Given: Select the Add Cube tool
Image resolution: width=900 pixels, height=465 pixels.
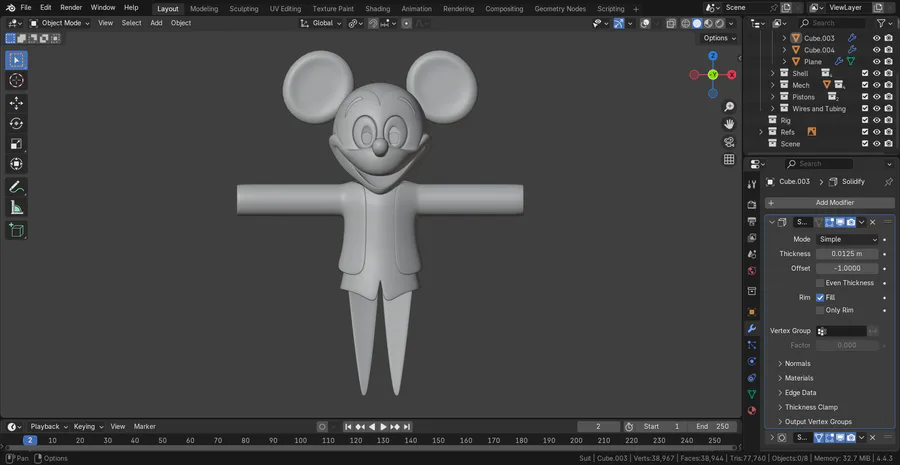Looking at the screenshot, I should click(x=16, y=230).
